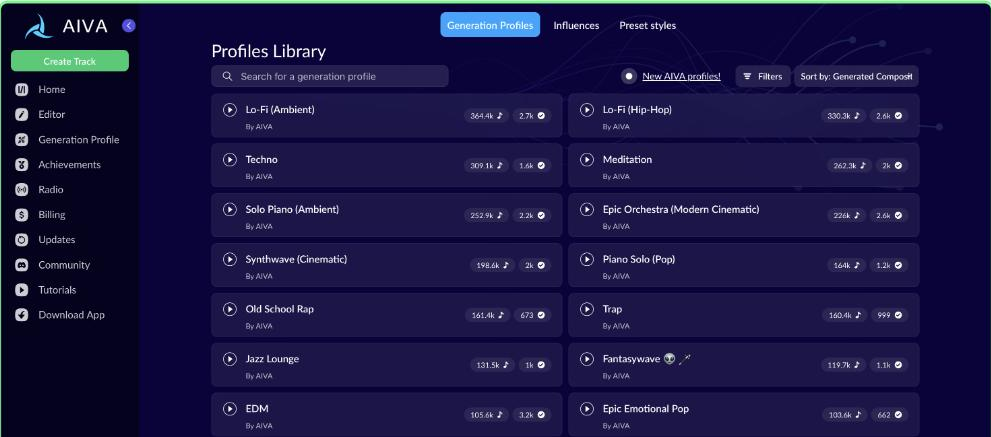Image resolution: width=991 pixels, height=437 pixels.
Task: Play the Solo Piano (Ambient) preview
Action: (229, 209)
